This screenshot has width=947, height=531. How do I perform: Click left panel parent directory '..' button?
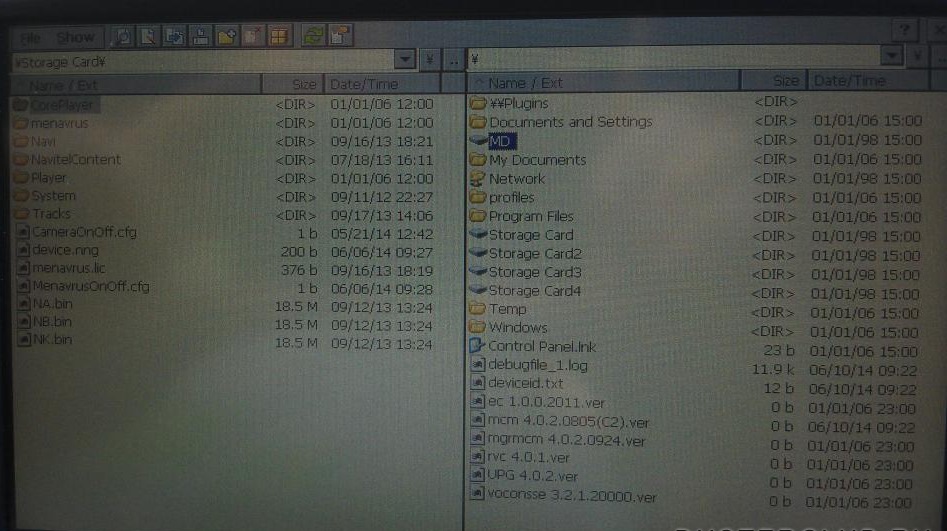click(x=454, y=60)
